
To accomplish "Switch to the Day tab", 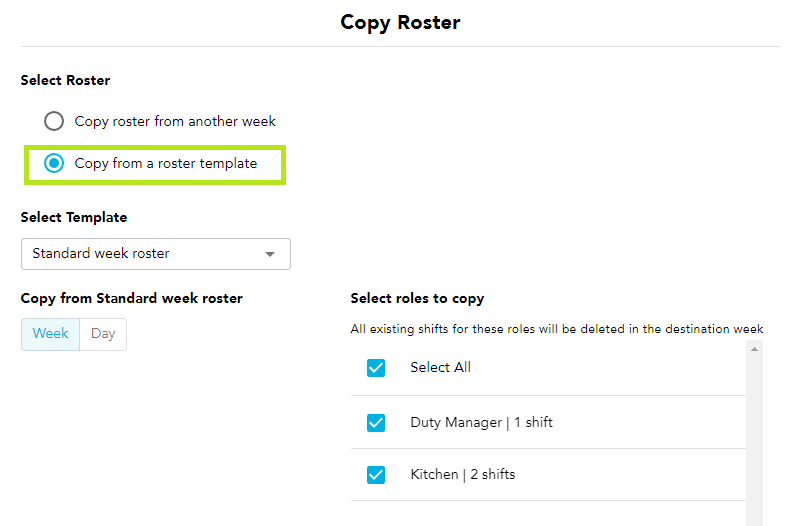I will pos(103,334).
